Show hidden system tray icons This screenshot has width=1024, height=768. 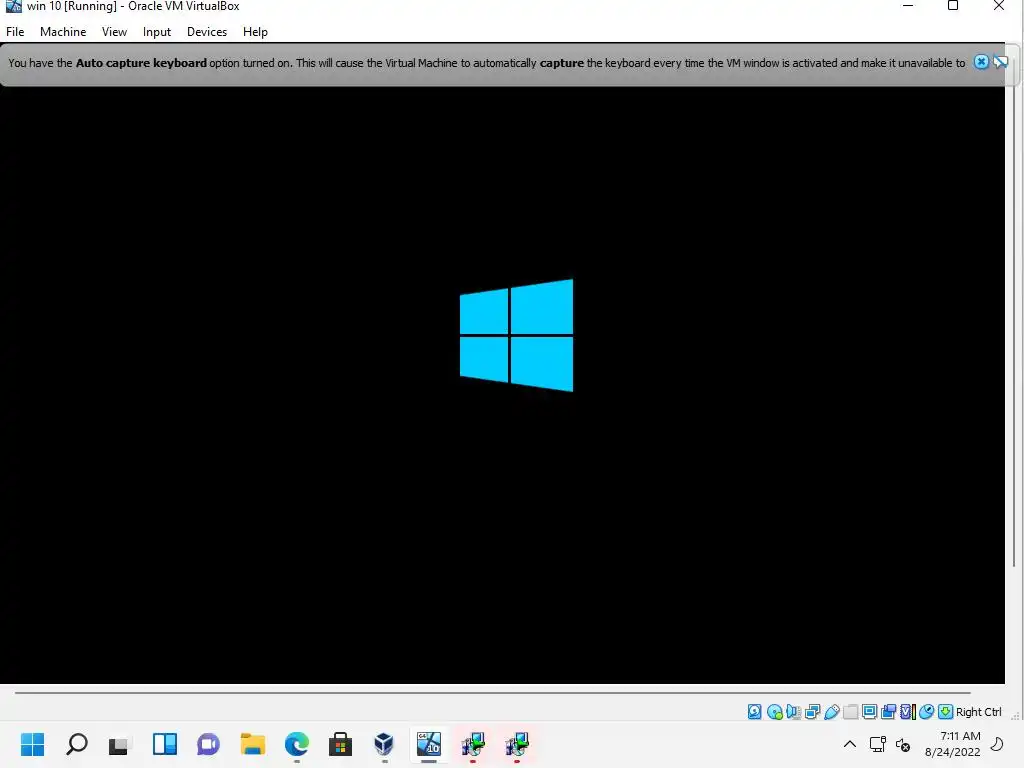click(850, 744)
